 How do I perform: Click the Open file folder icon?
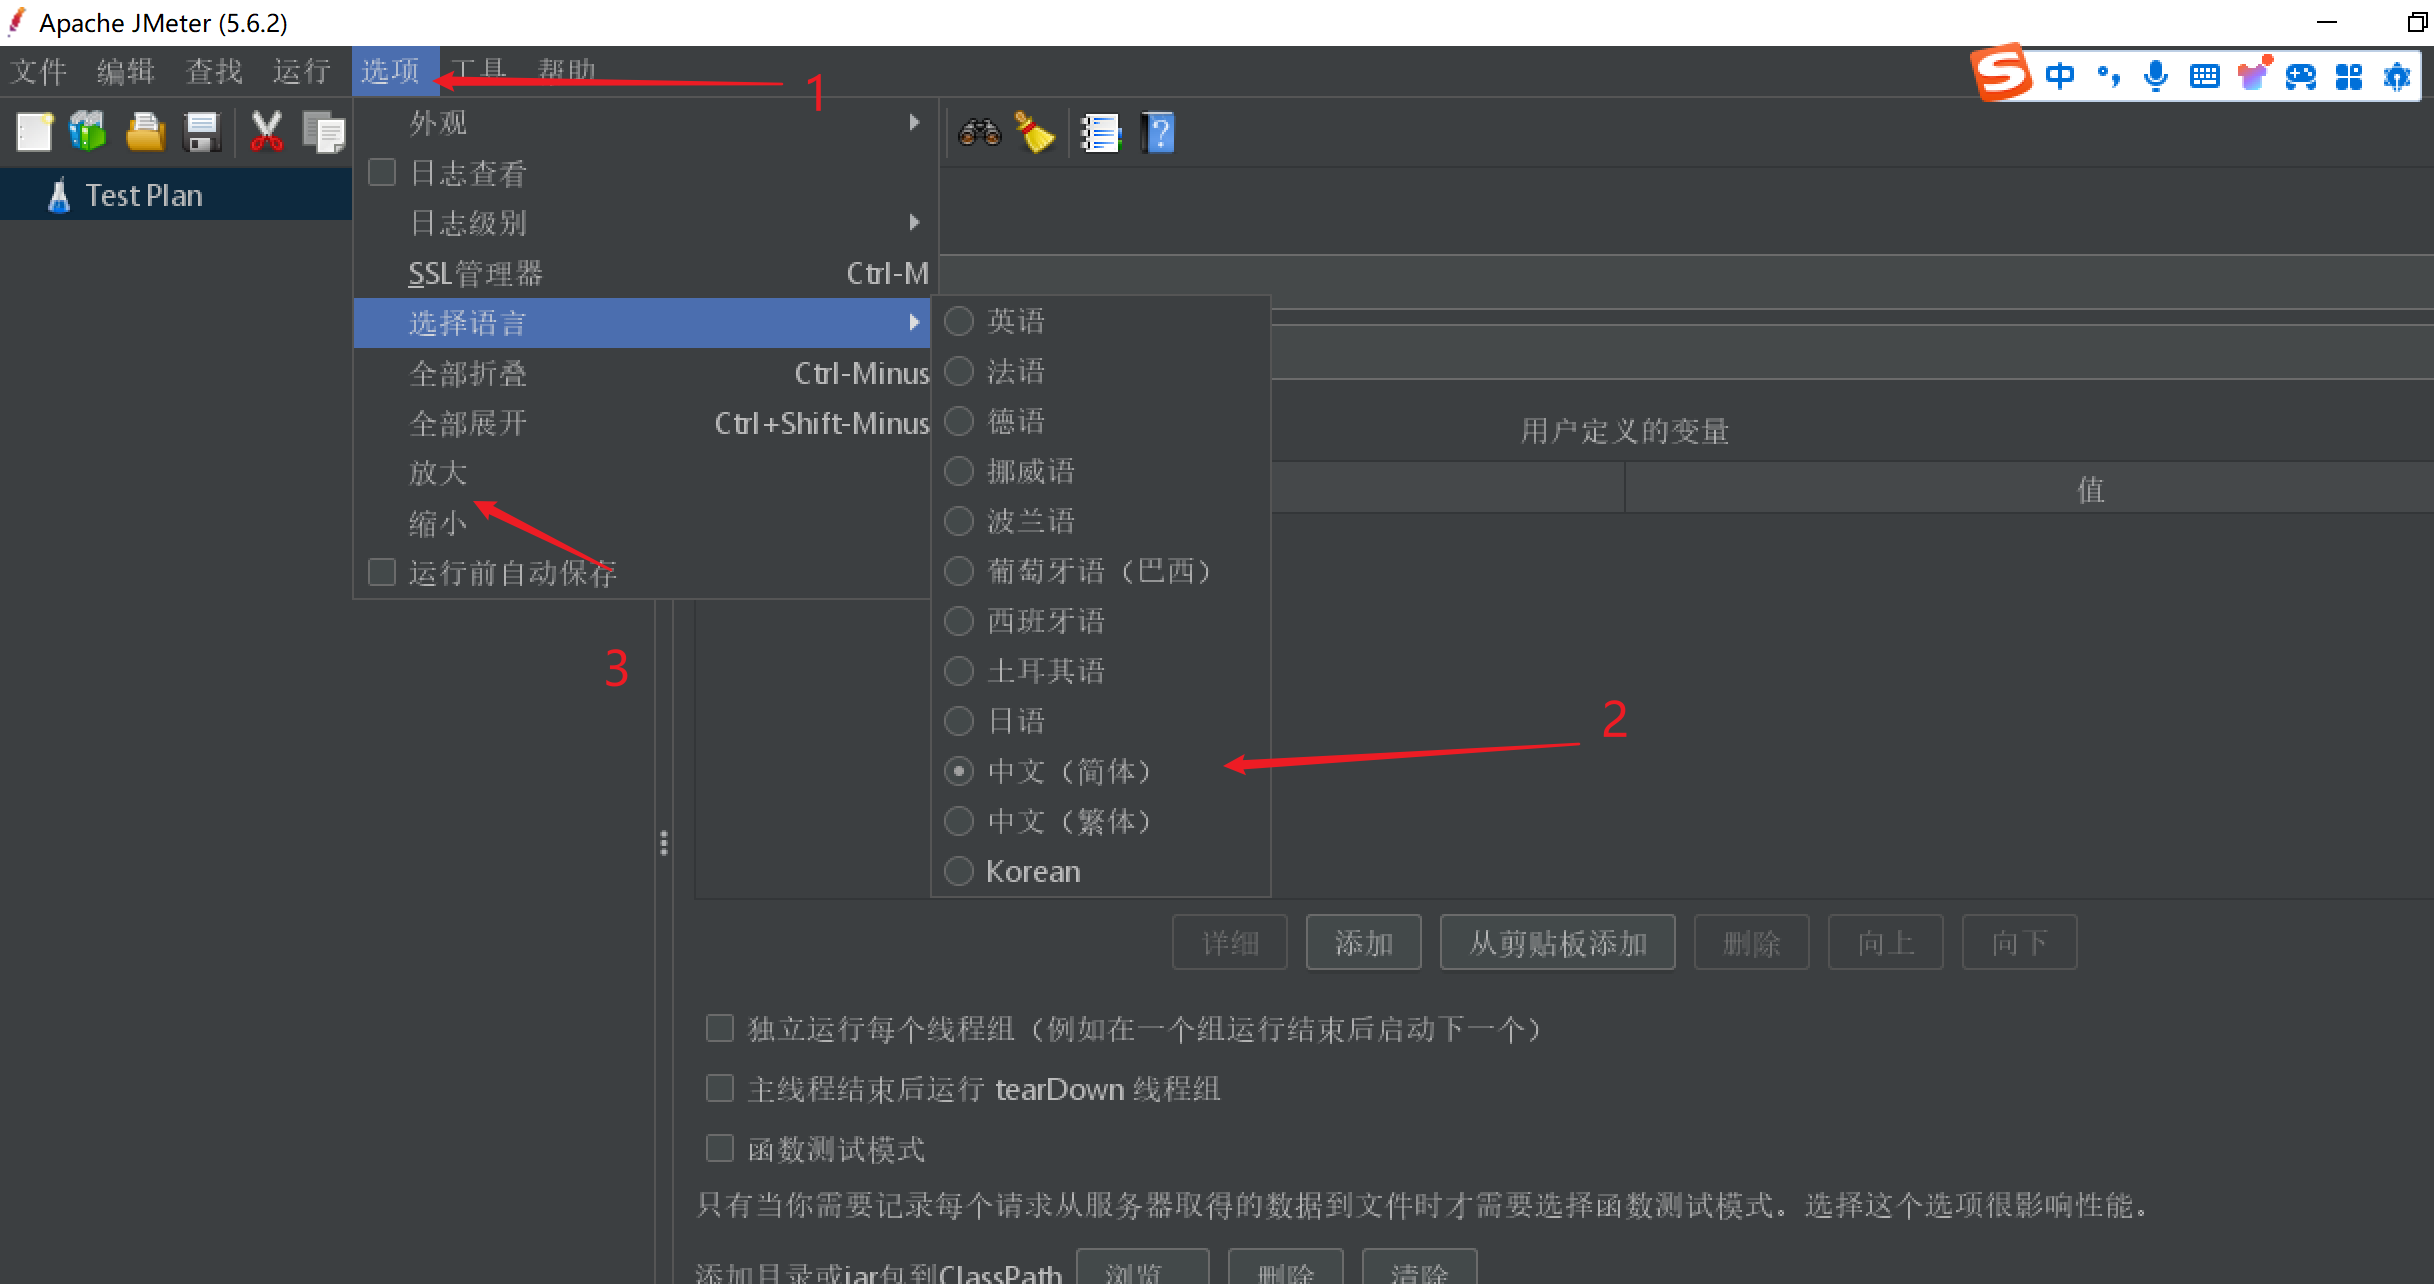click(x=145, y=132)
